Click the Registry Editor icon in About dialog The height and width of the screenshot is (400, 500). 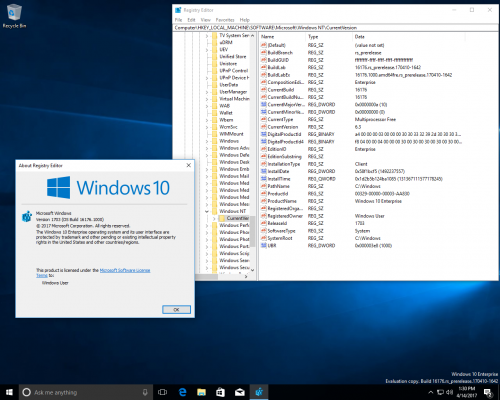click(27, 216)
